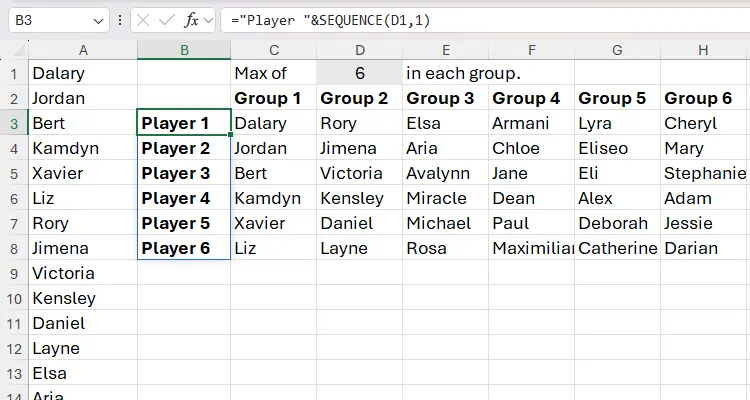Screen dimensions: 750x400
Task: Click into the formula bar text
Action: click(x=480, y=20)
